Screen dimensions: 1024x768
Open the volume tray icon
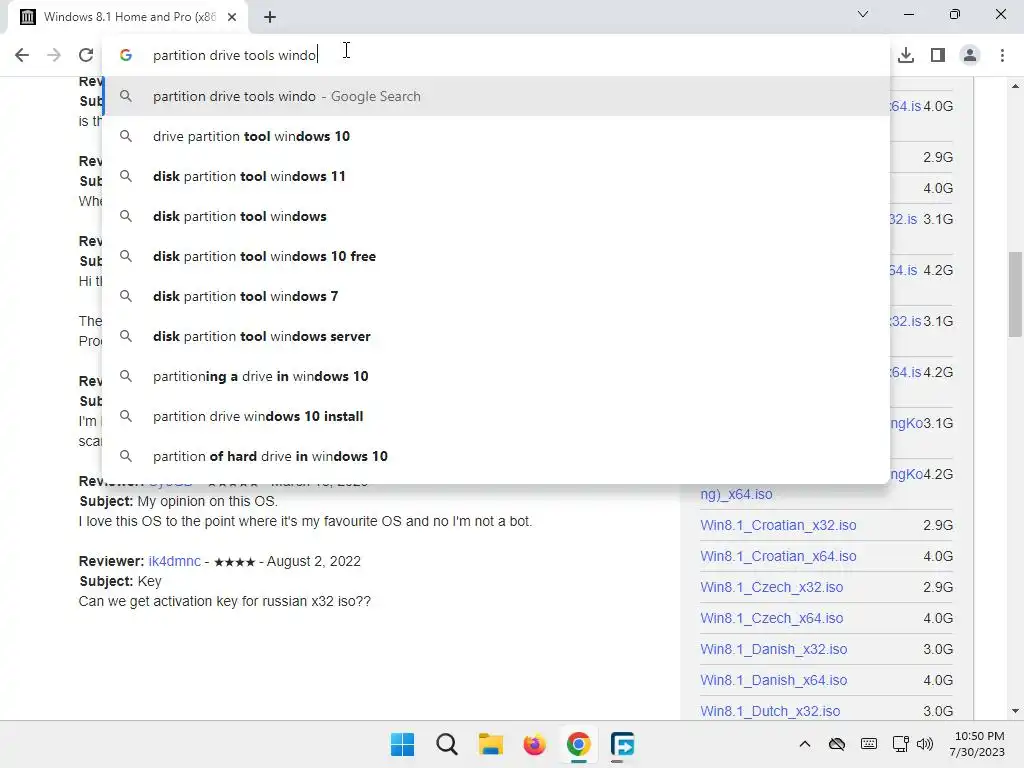coord(925,744)
